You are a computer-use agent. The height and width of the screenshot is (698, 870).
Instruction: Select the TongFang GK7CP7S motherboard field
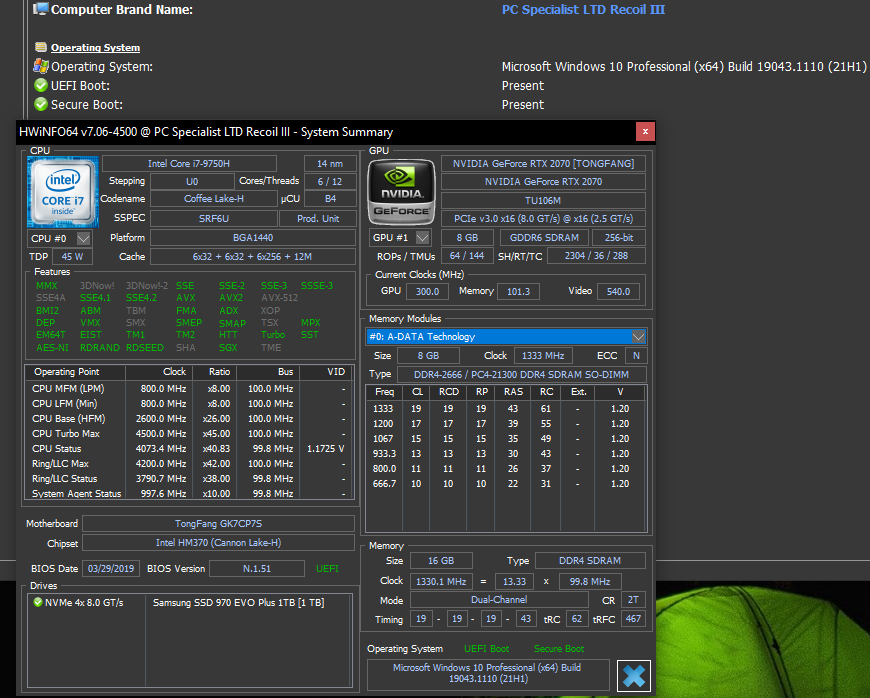click(x=219, y=524)
